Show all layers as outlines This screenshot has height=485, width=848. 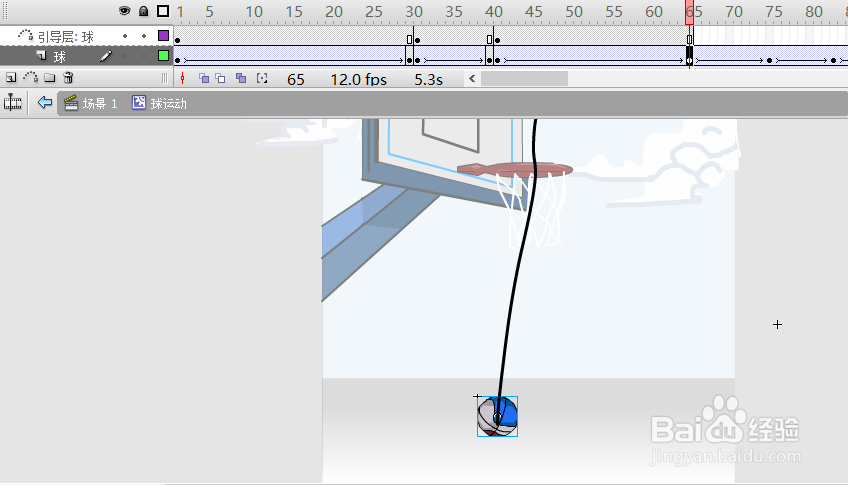point(163,11)
